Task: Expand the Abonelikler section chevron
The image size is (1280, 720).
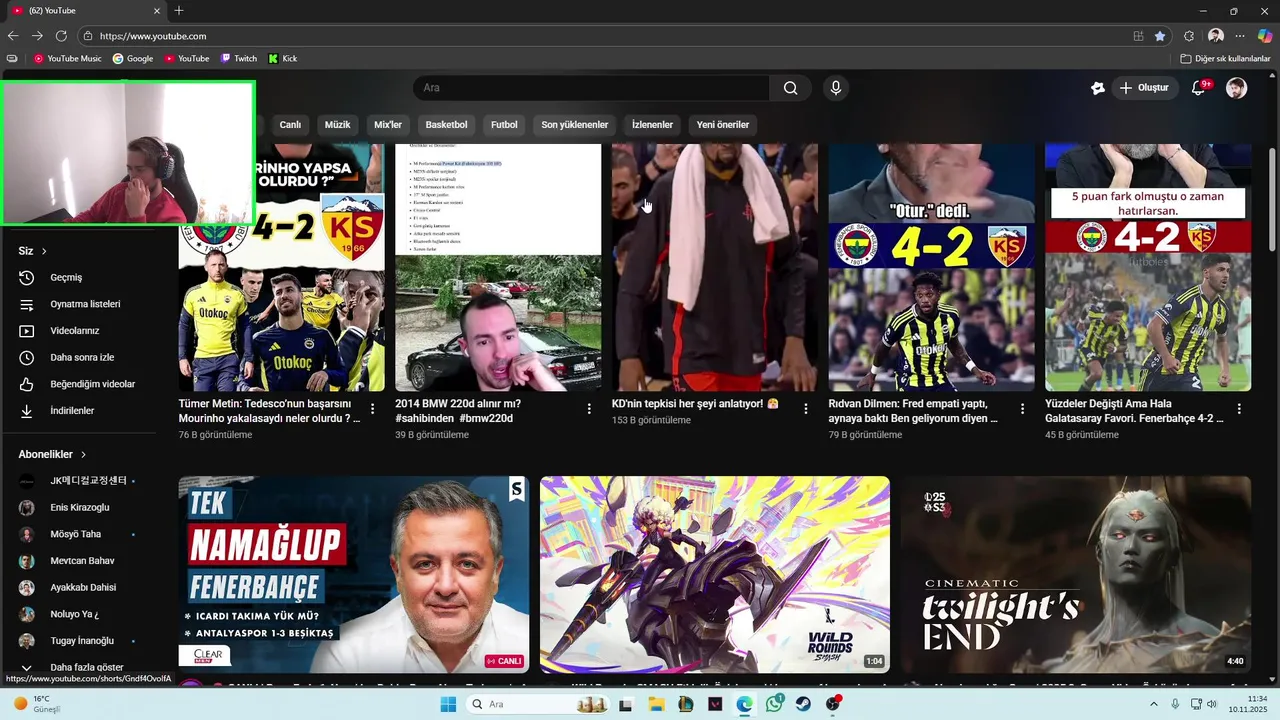Action: point(83,454)
